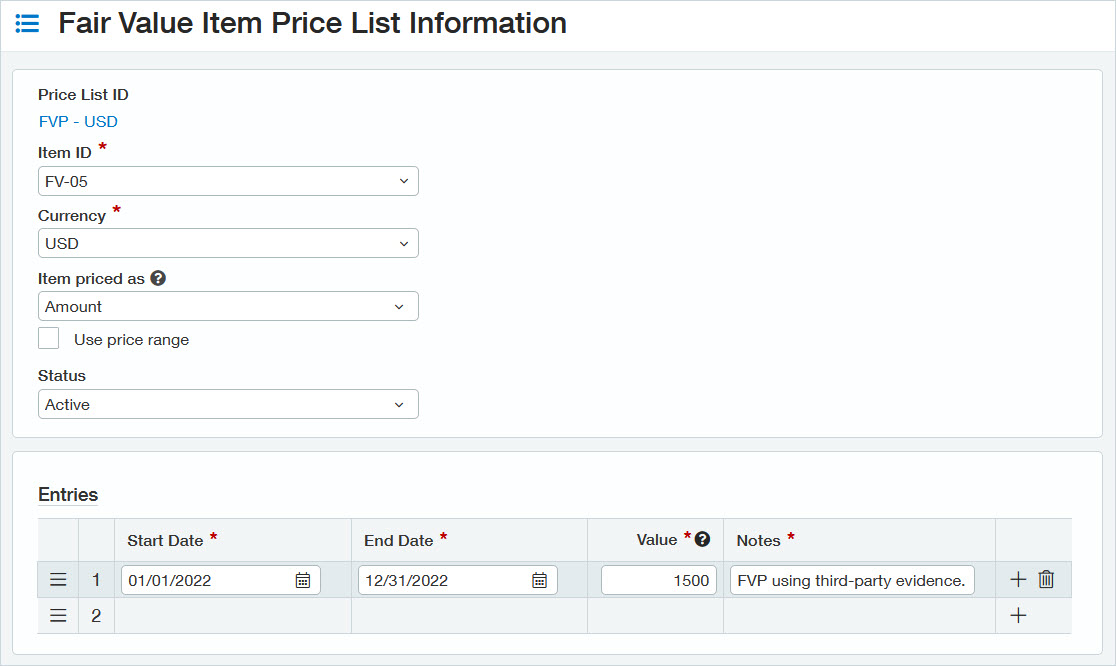This screenshot has height=666, width=1116.
Task: Click the help icon in Value column header
Action: pos(700,539)
